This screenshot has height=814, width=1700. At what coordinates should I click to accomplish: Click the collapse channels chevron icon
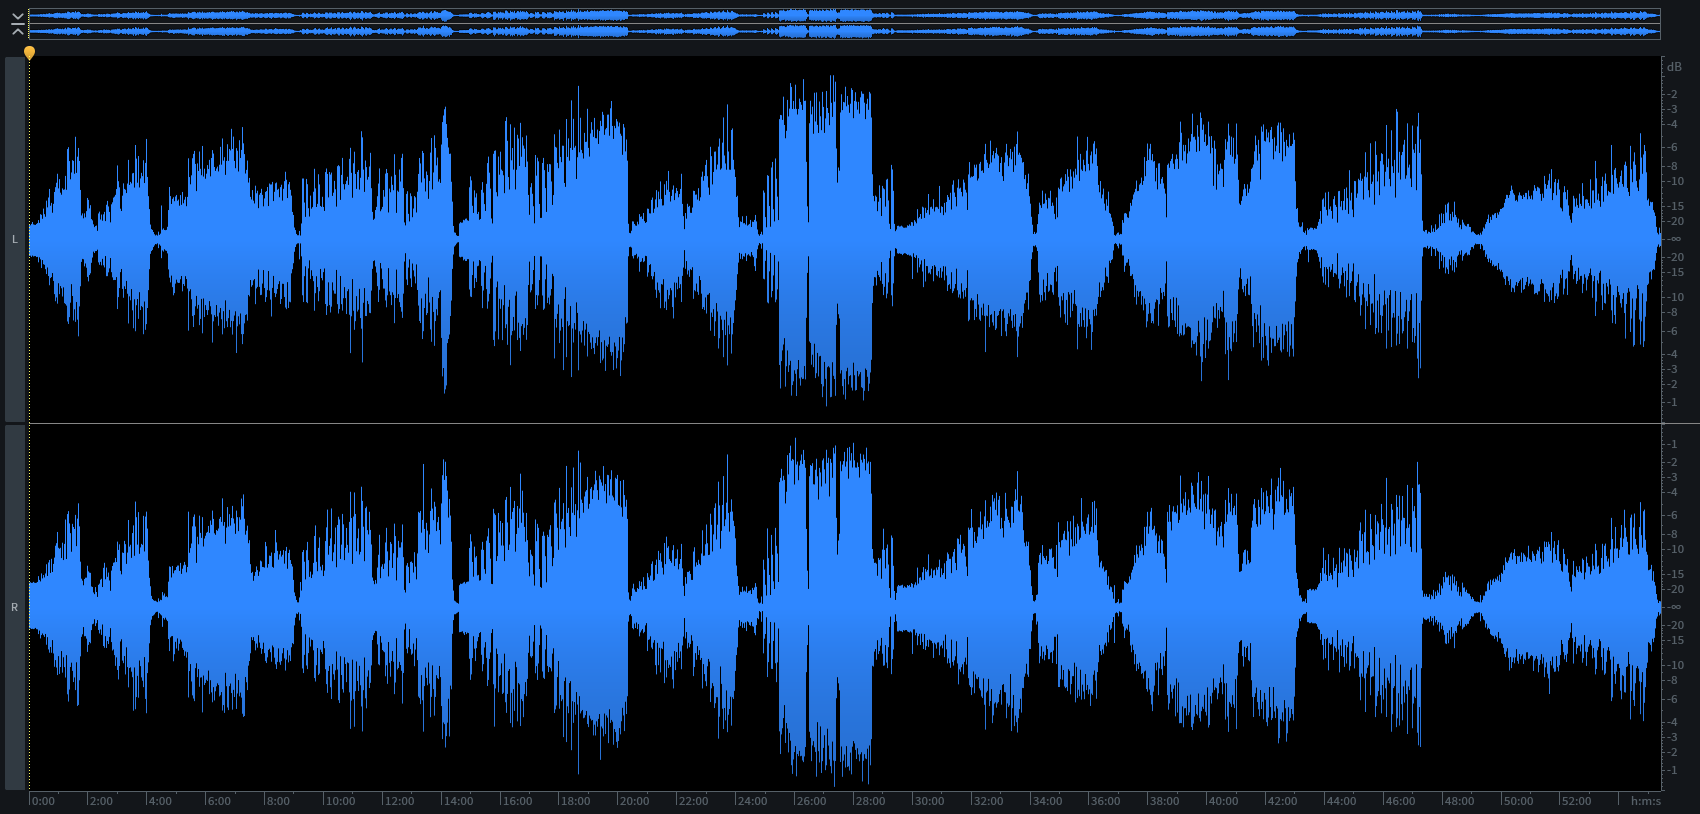[x=17, y=24]
